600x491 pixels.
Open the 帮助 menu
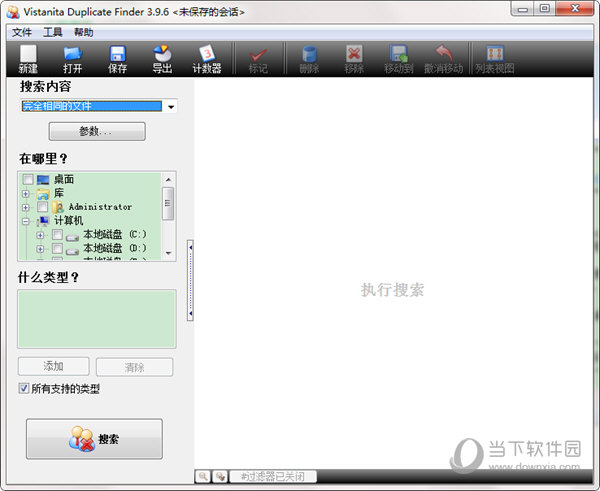click(x=84, y=32)
